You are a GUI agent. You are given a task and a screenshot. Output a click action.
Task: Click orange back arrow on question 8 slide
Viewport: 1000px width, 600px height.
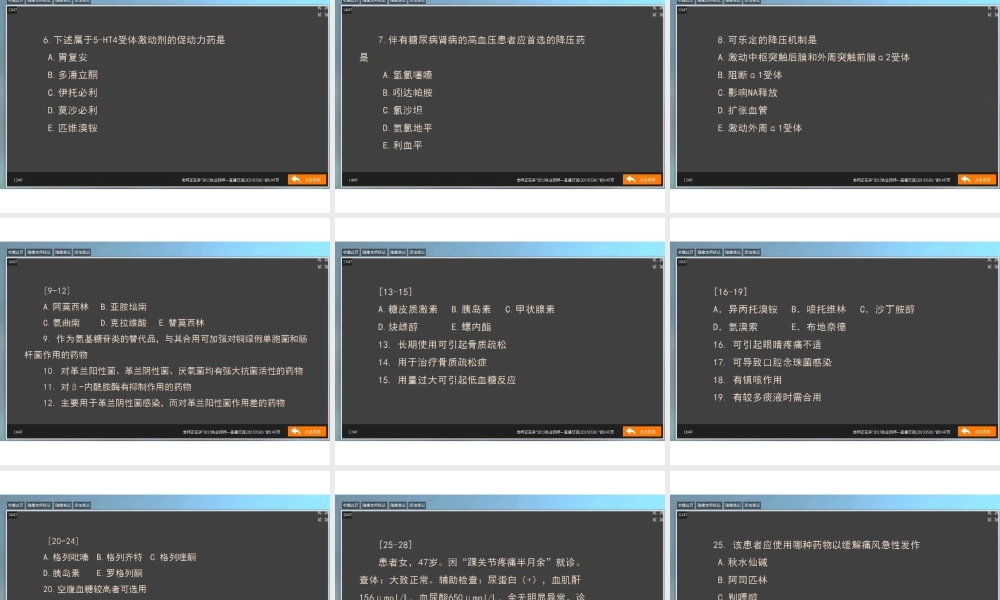point(976,180)
